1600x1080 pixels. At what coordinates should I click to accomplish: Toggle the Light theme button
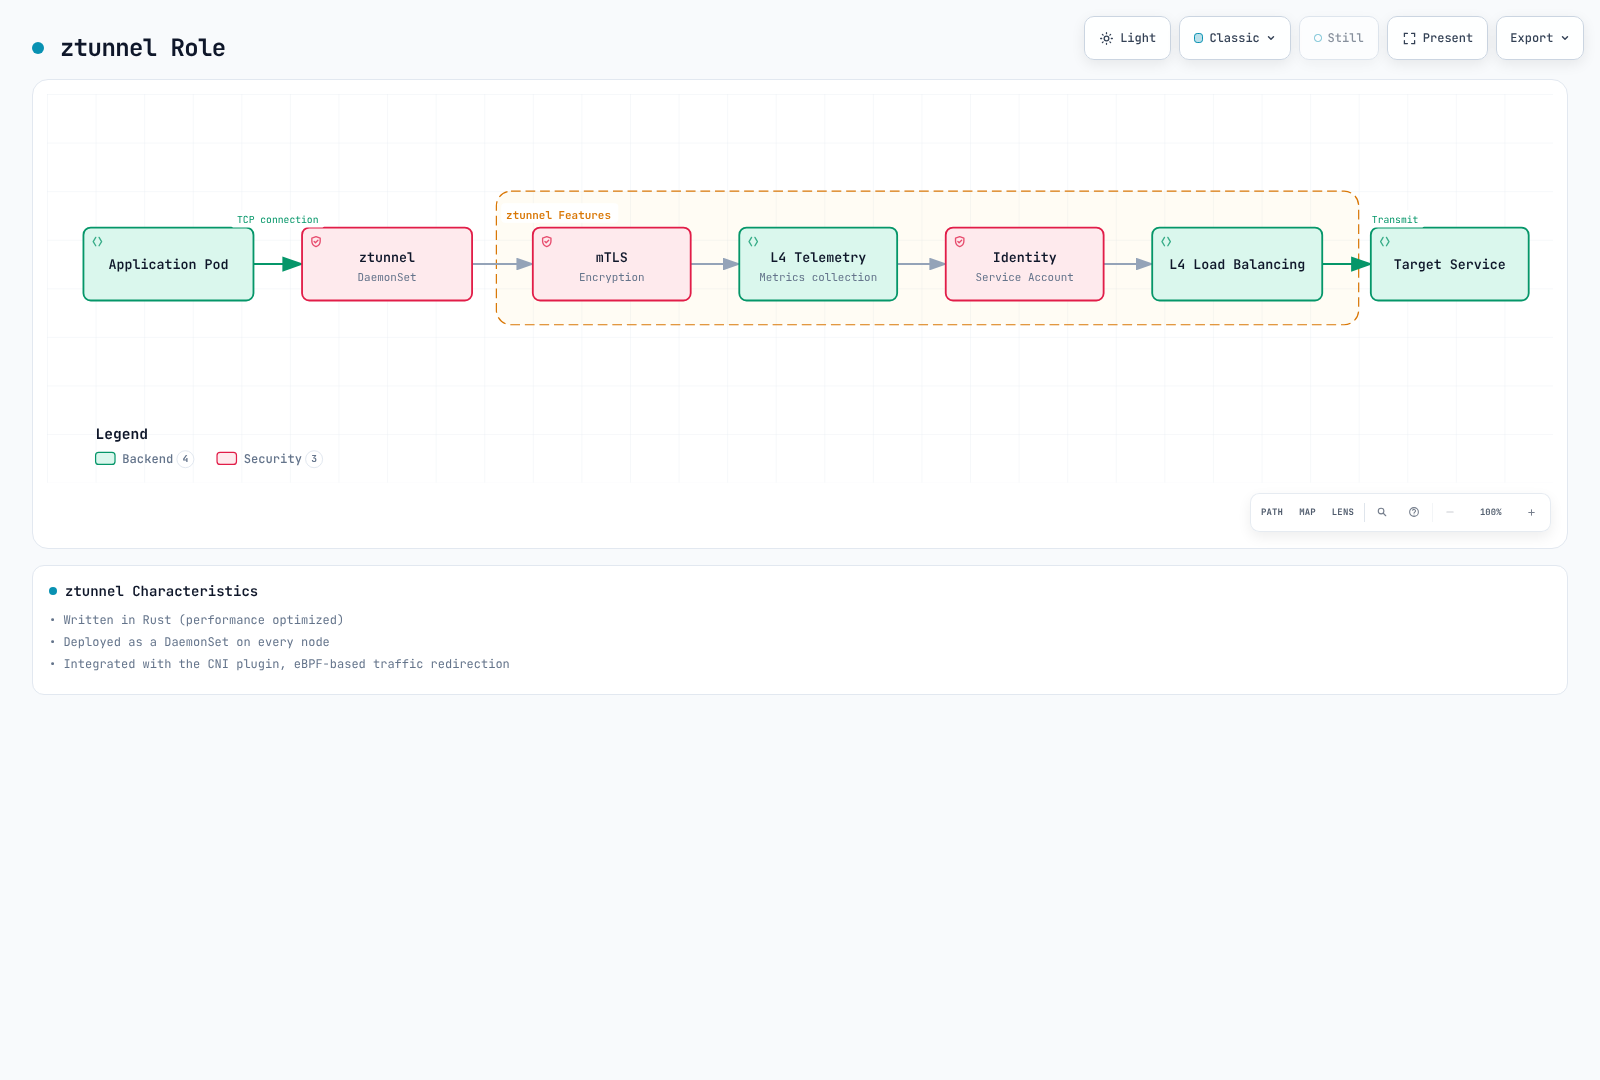point(1127,38)
